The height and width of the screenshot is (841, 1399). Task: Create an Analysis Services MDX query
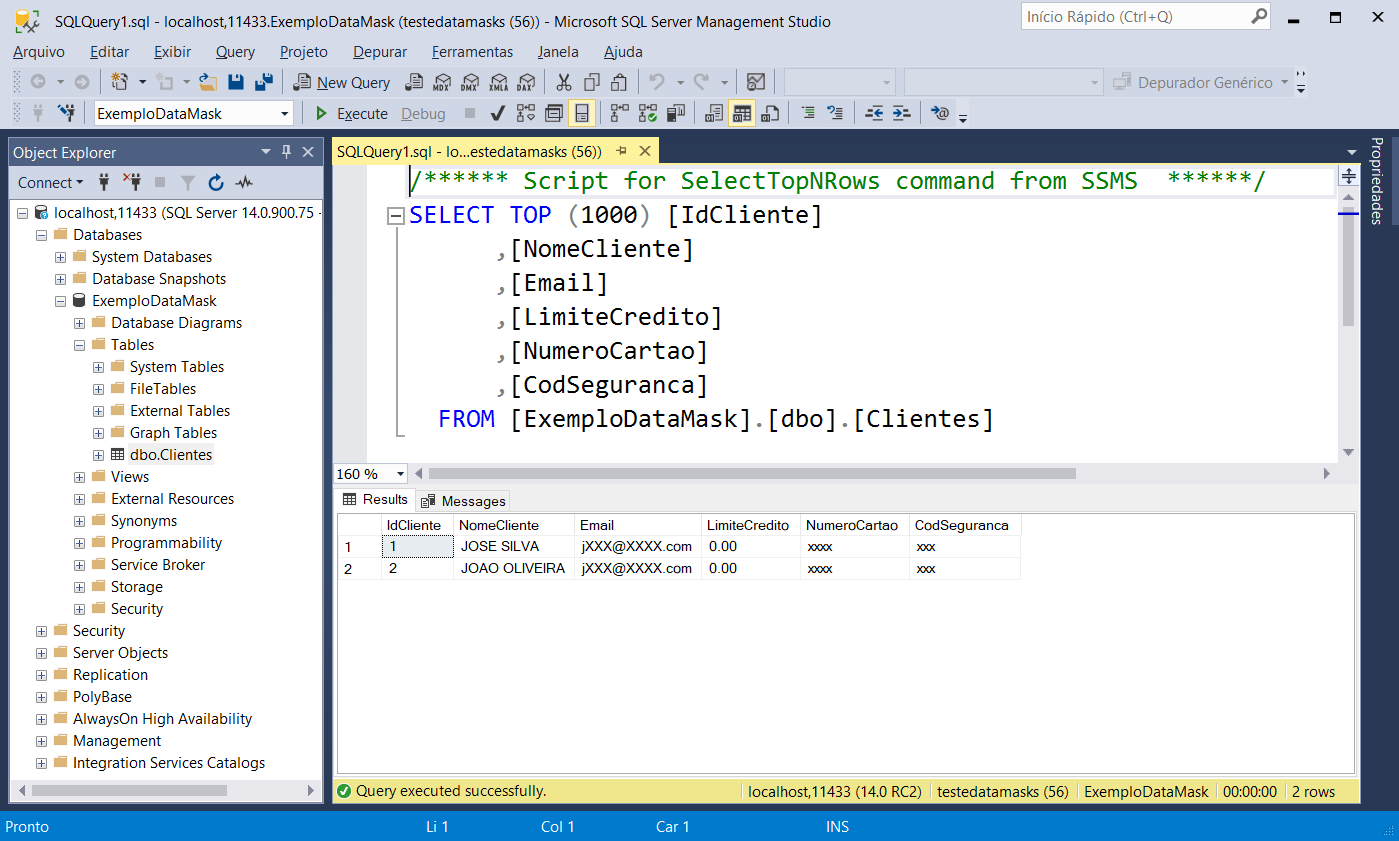(x=441, y=82)
